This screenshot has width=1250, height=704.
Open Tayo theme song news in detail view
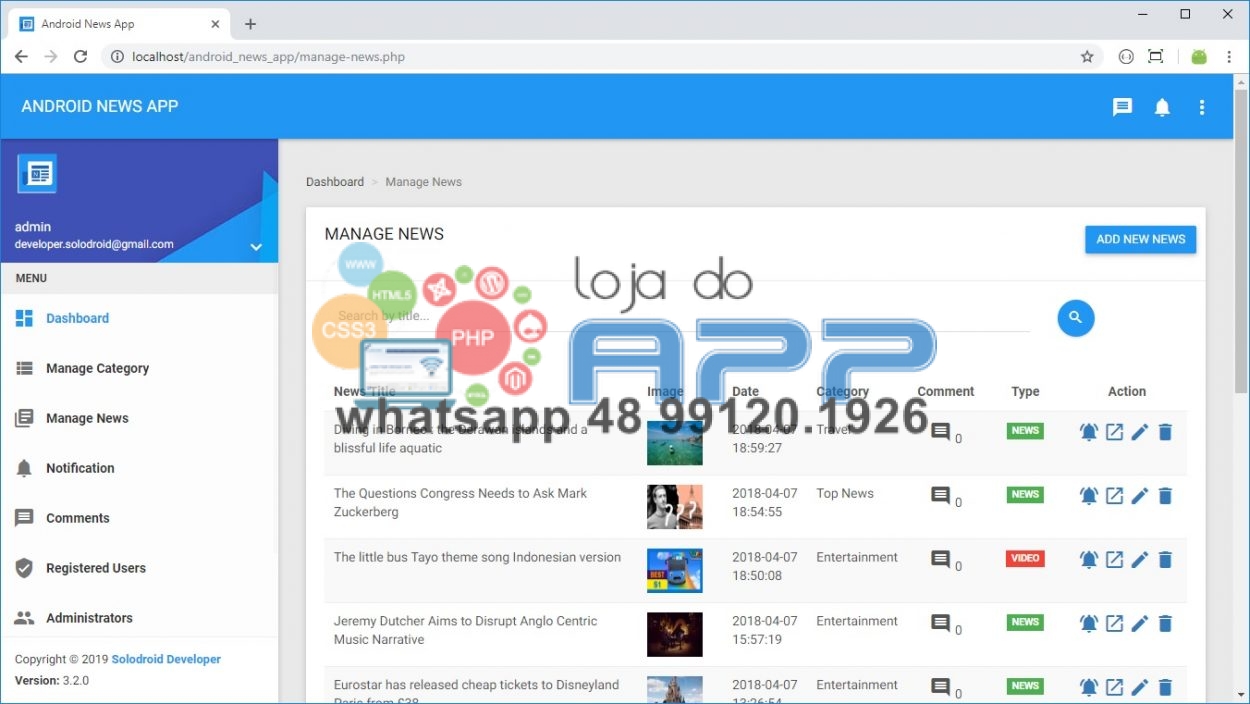[1114, 560]
